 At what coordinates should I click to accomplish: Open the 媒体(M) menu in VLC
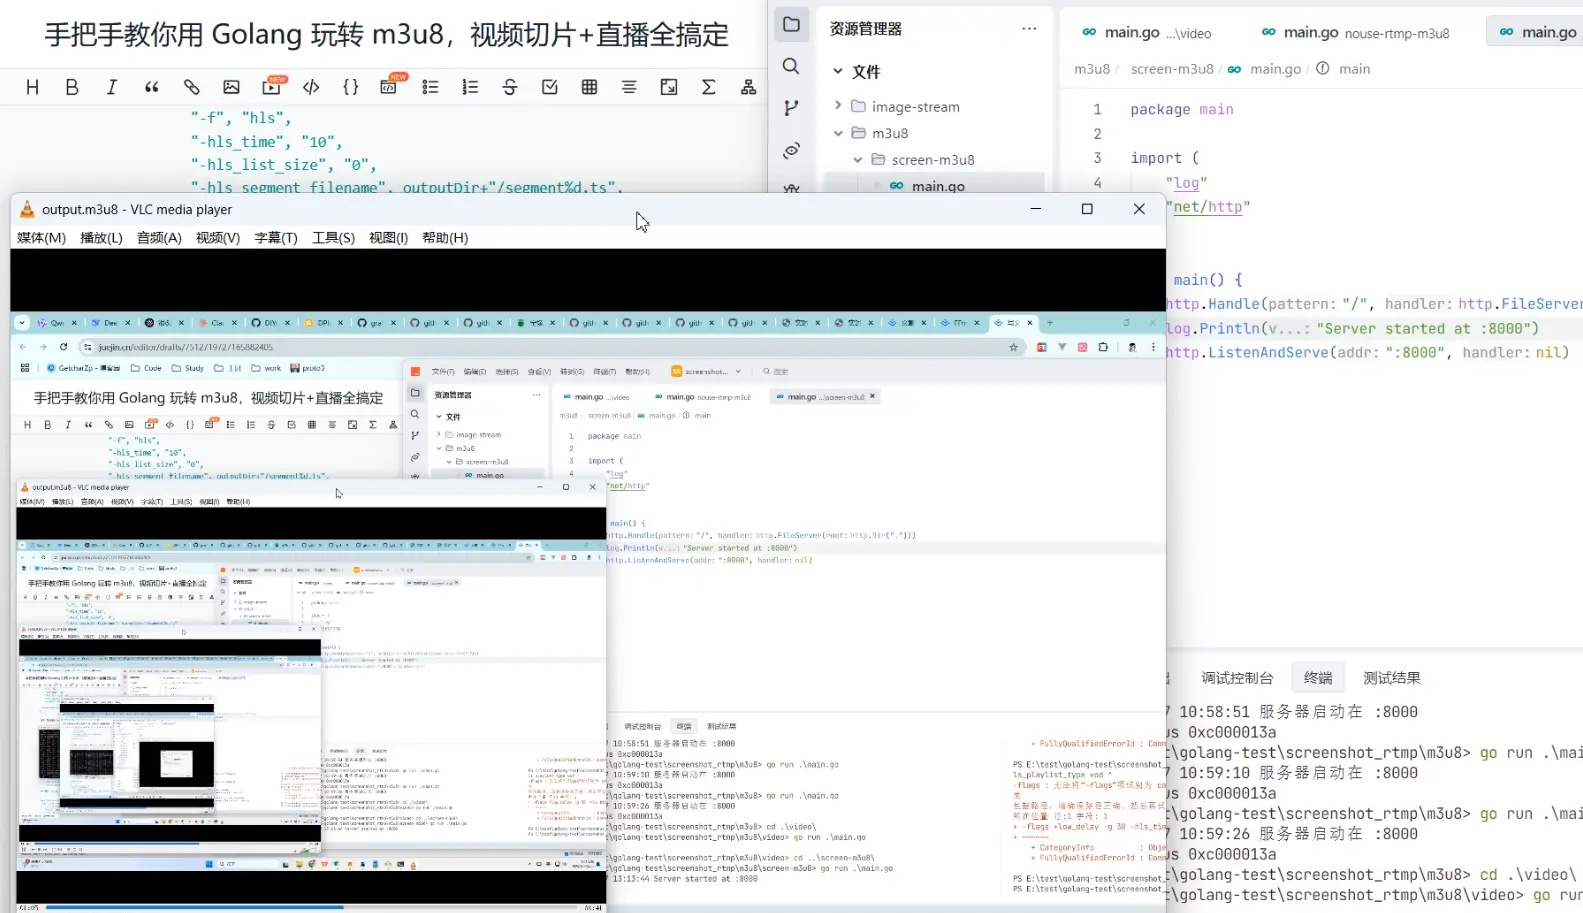coord(41,238)
